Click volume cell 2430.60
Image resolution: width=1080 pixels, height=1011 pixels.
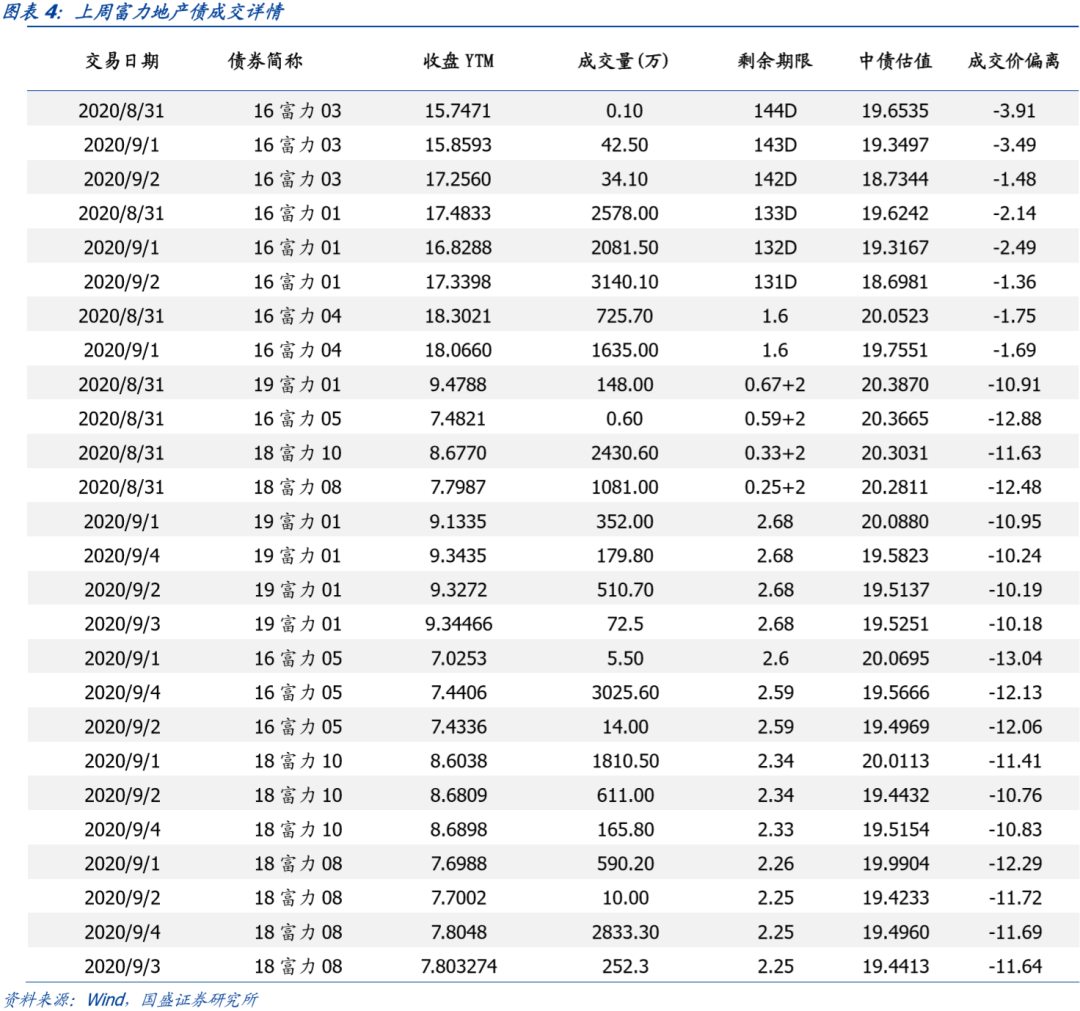tap(625, 453)
